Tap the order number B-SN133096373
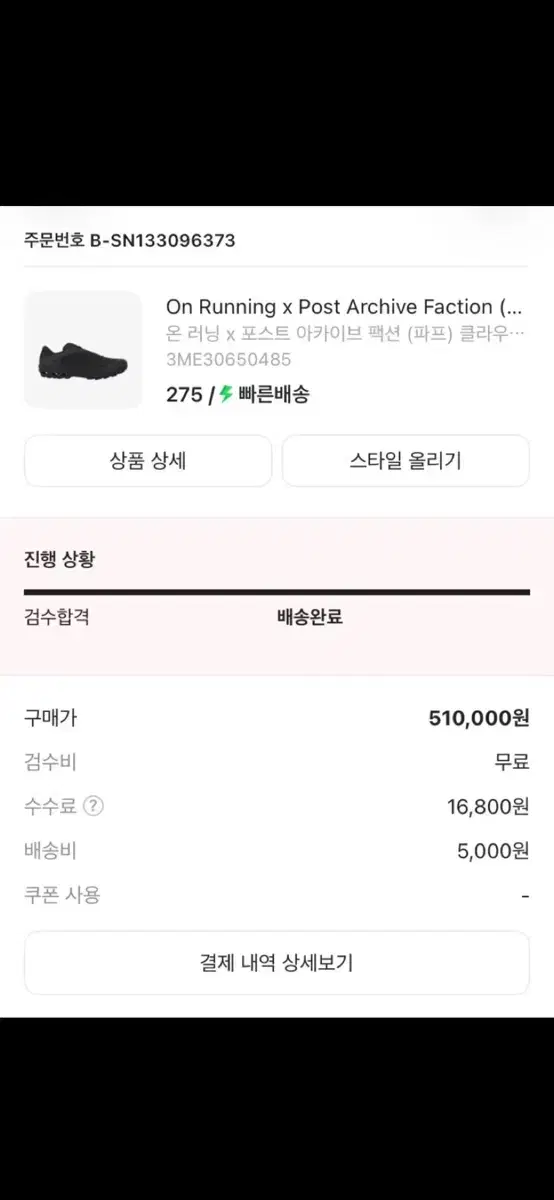 coord(162,241)
